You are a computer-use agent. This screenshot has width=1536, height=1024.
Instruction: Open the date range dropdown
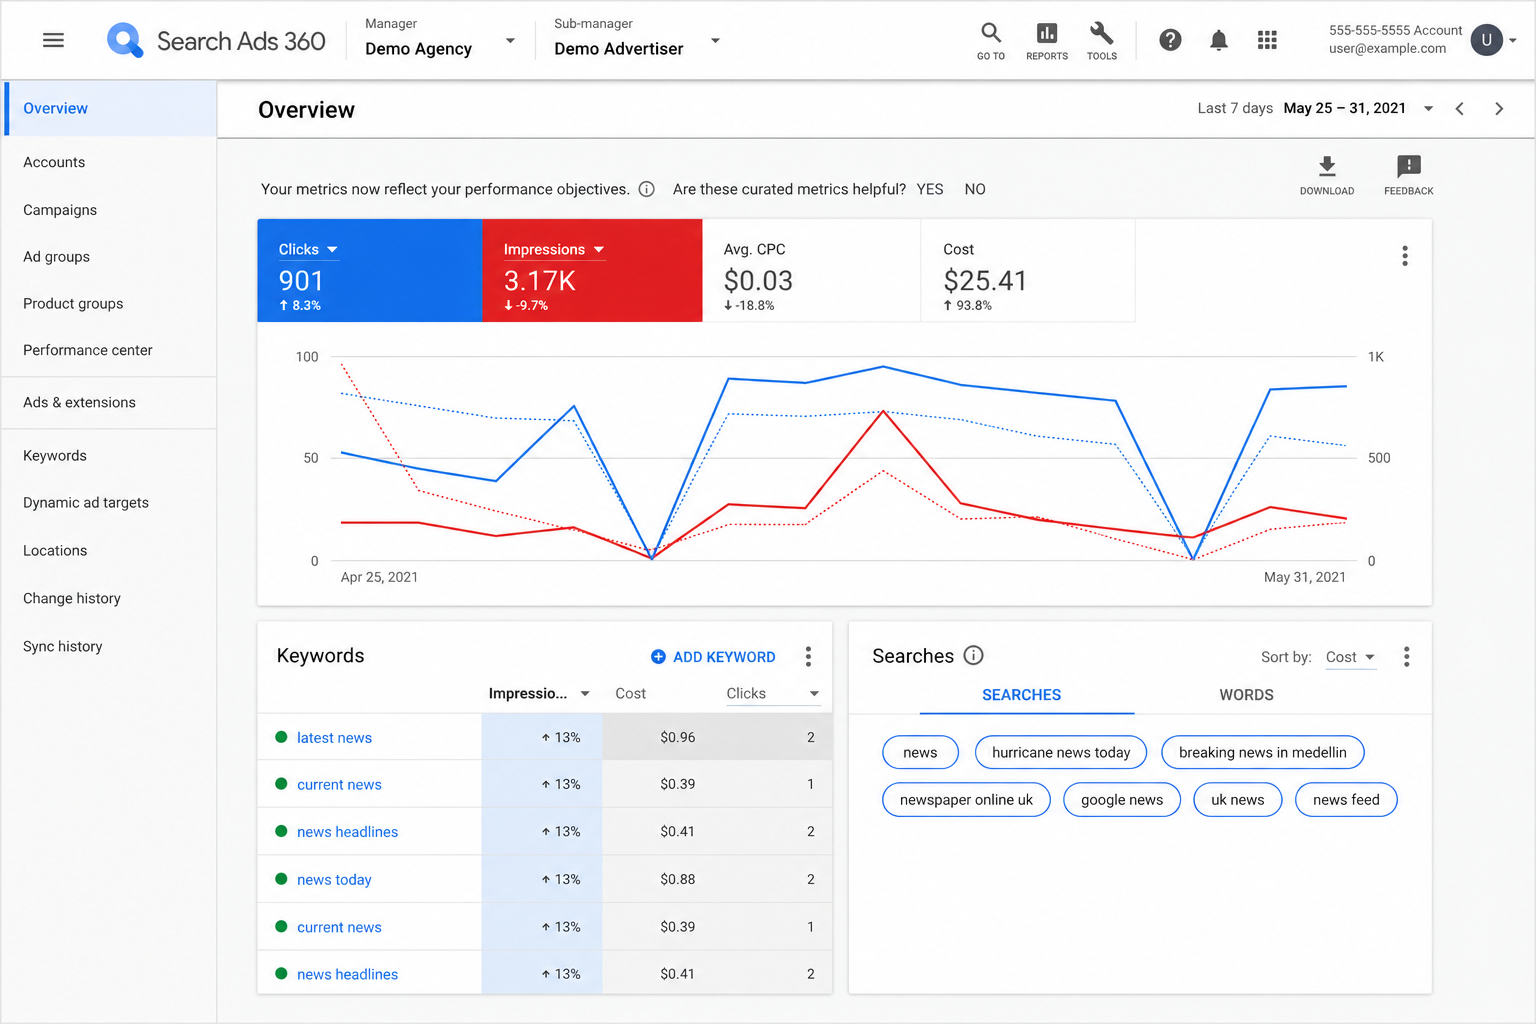pyautogui.click(x=1428, y=109)
